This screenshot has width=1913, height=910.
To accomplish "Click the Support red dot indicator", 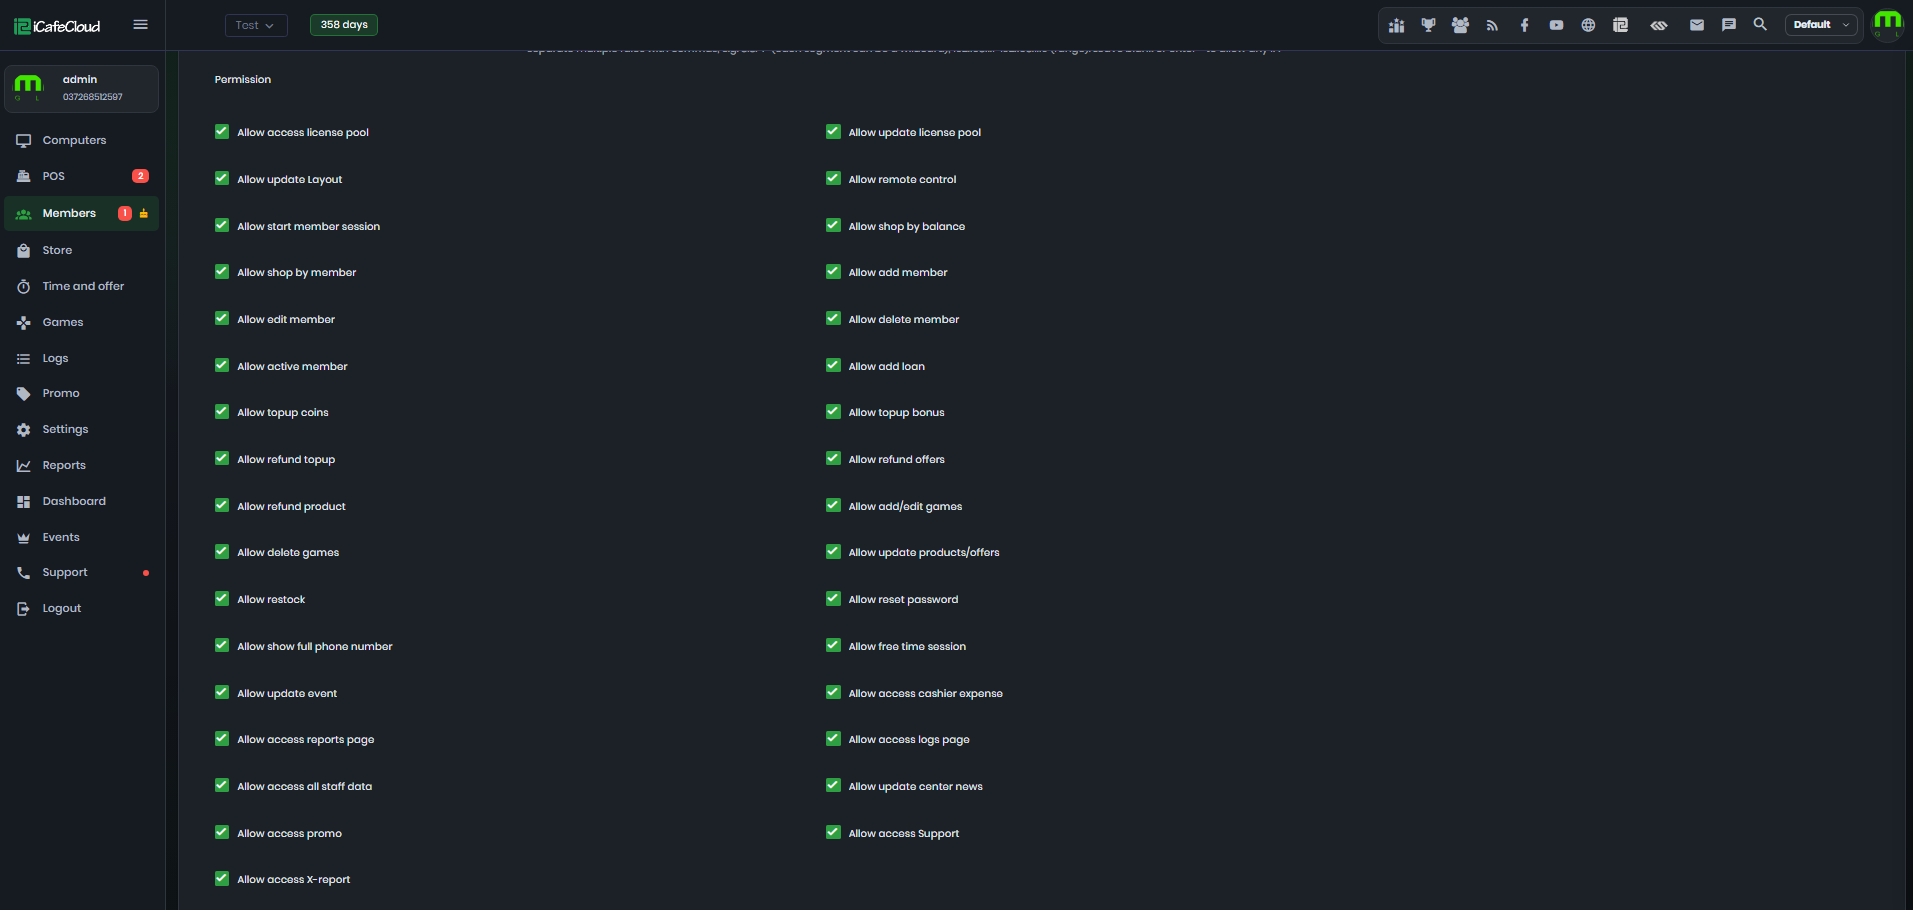I will tap(146, 573).
